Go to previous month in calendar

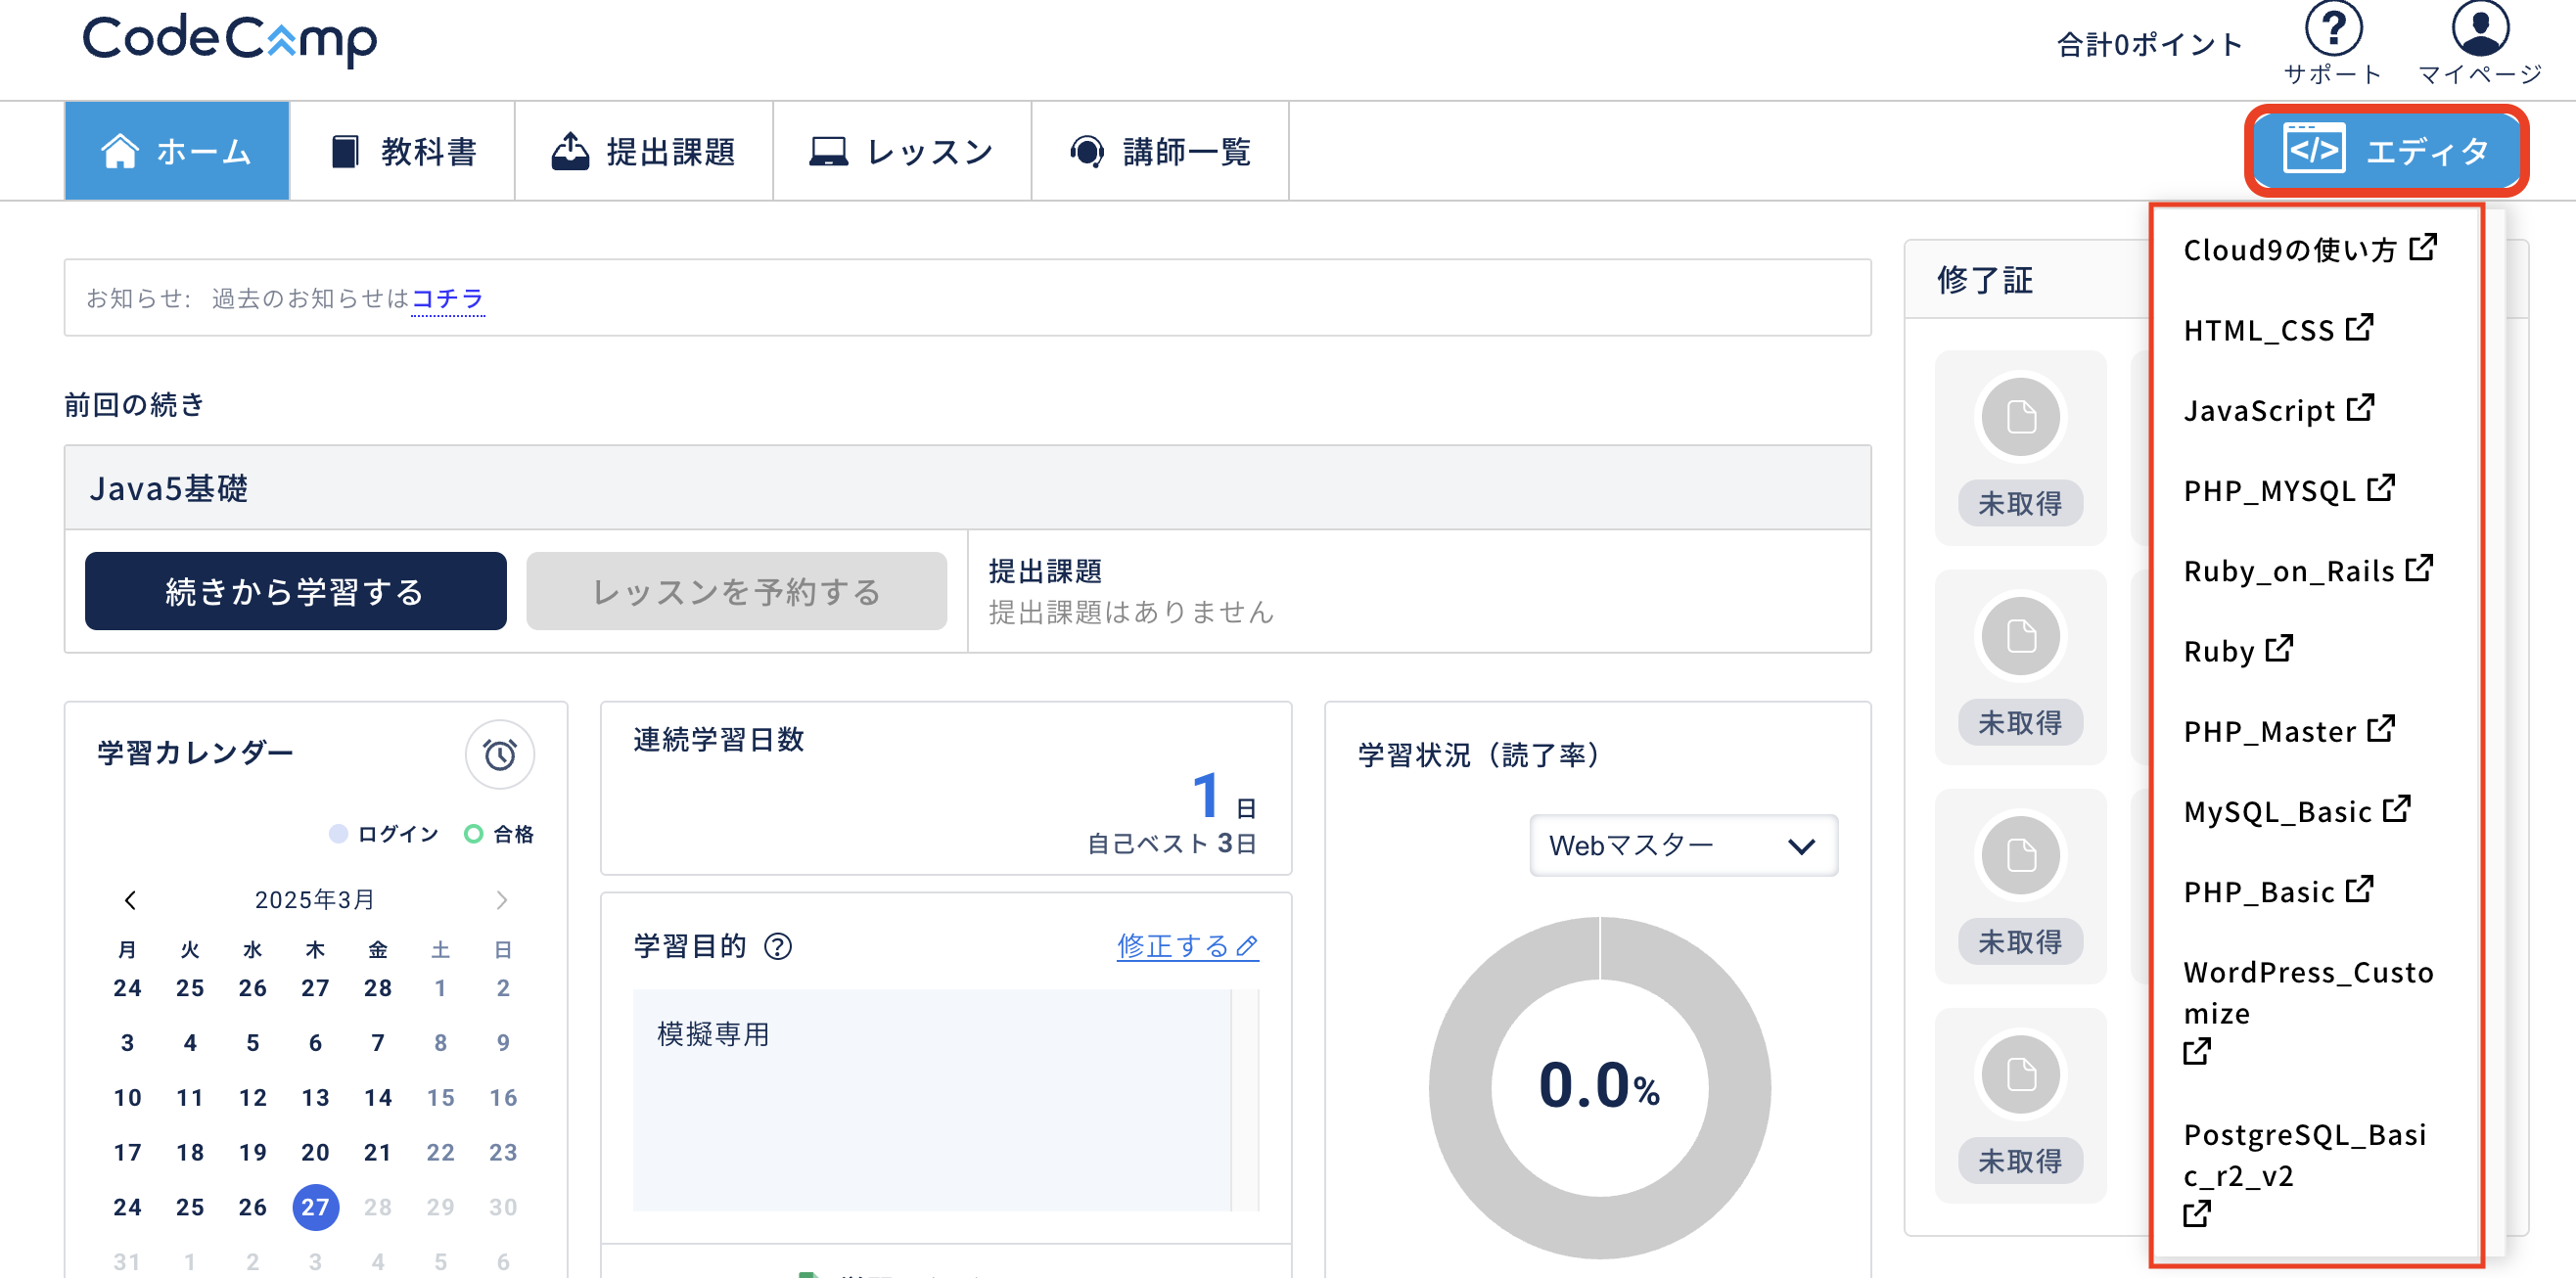coord(130,900)
